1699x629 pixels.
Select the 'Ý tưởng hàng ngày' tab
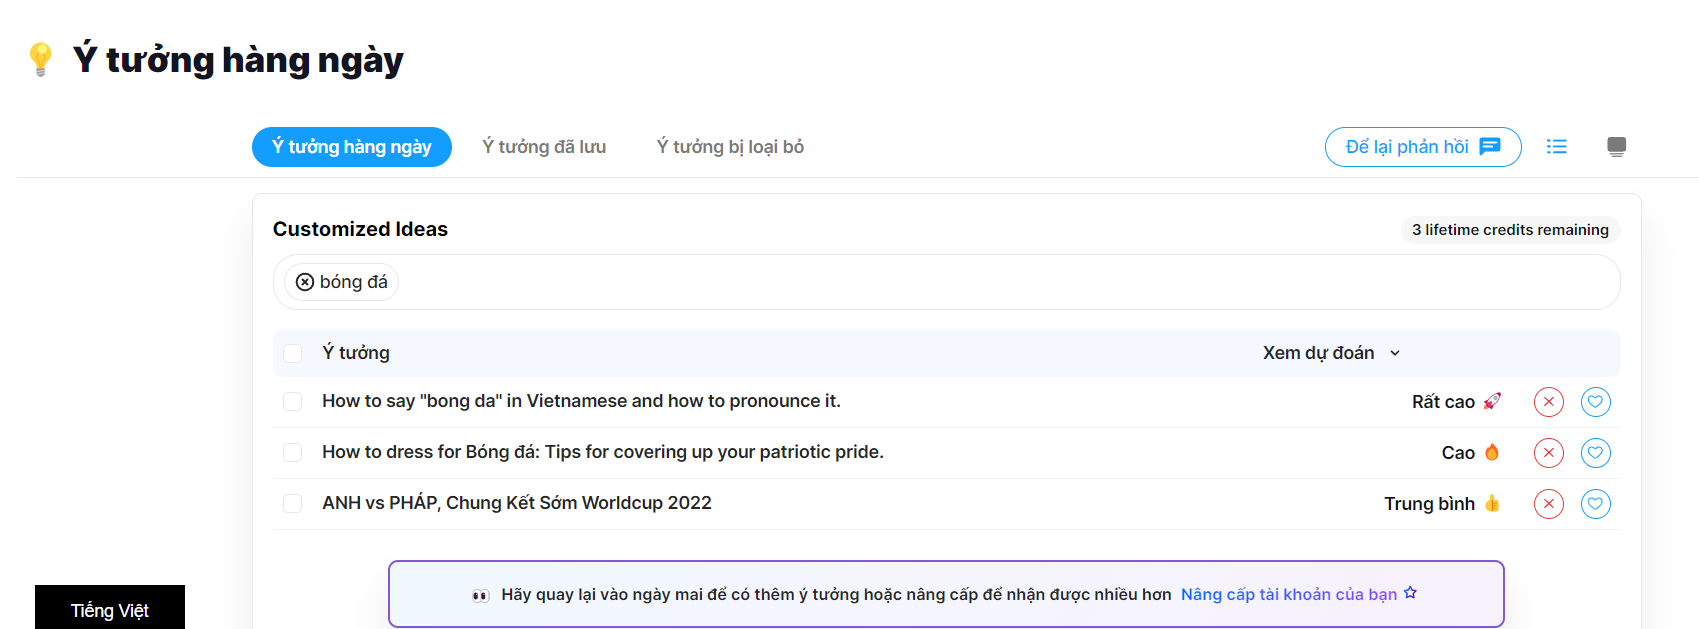(352, 147)
